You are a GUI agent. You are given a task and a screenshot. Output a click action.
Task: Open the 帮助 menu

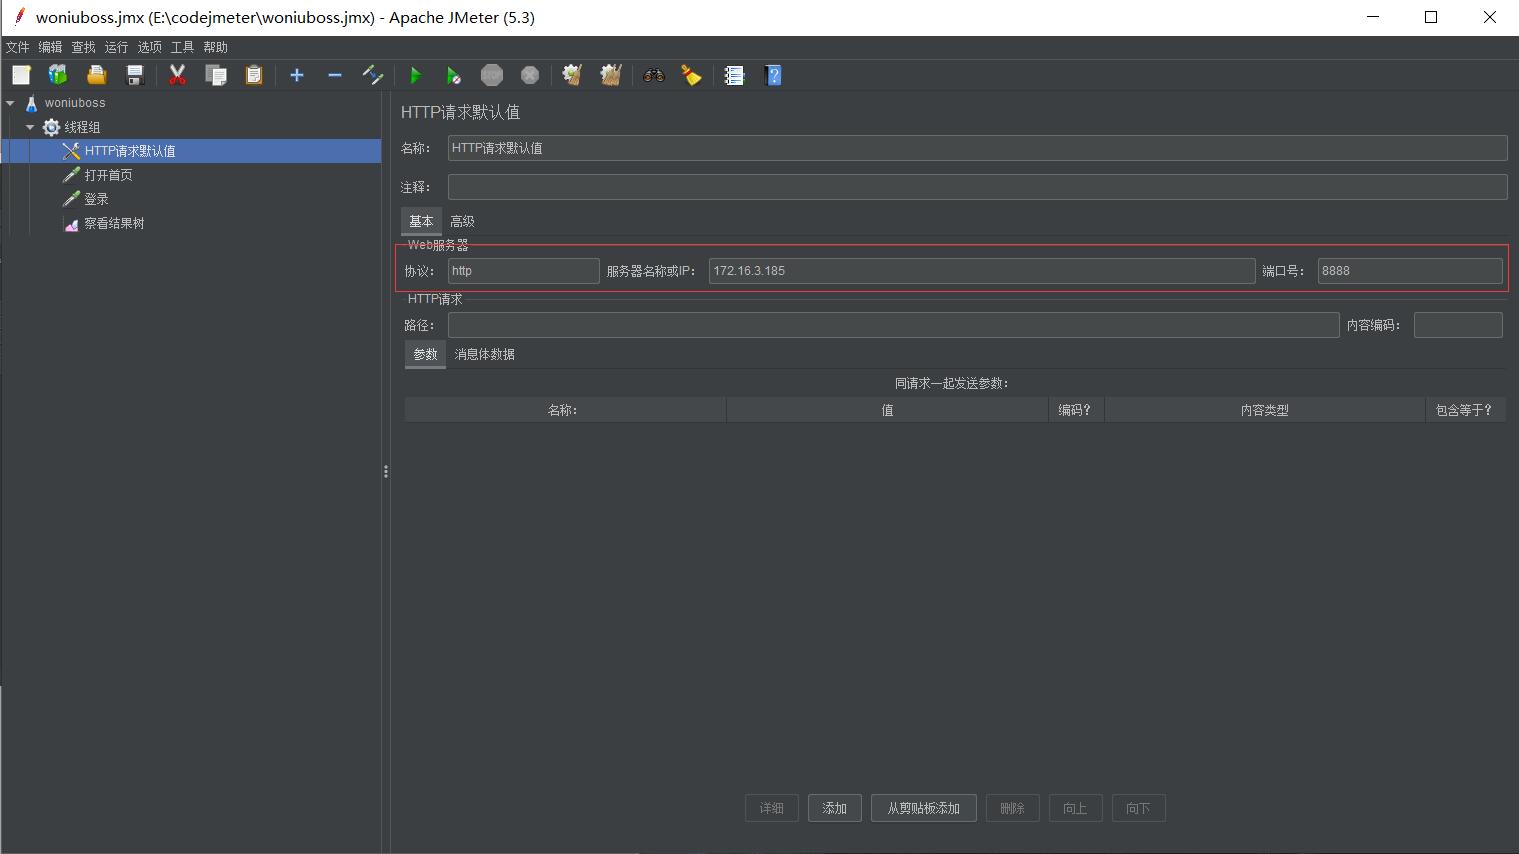tap(215, 47)
